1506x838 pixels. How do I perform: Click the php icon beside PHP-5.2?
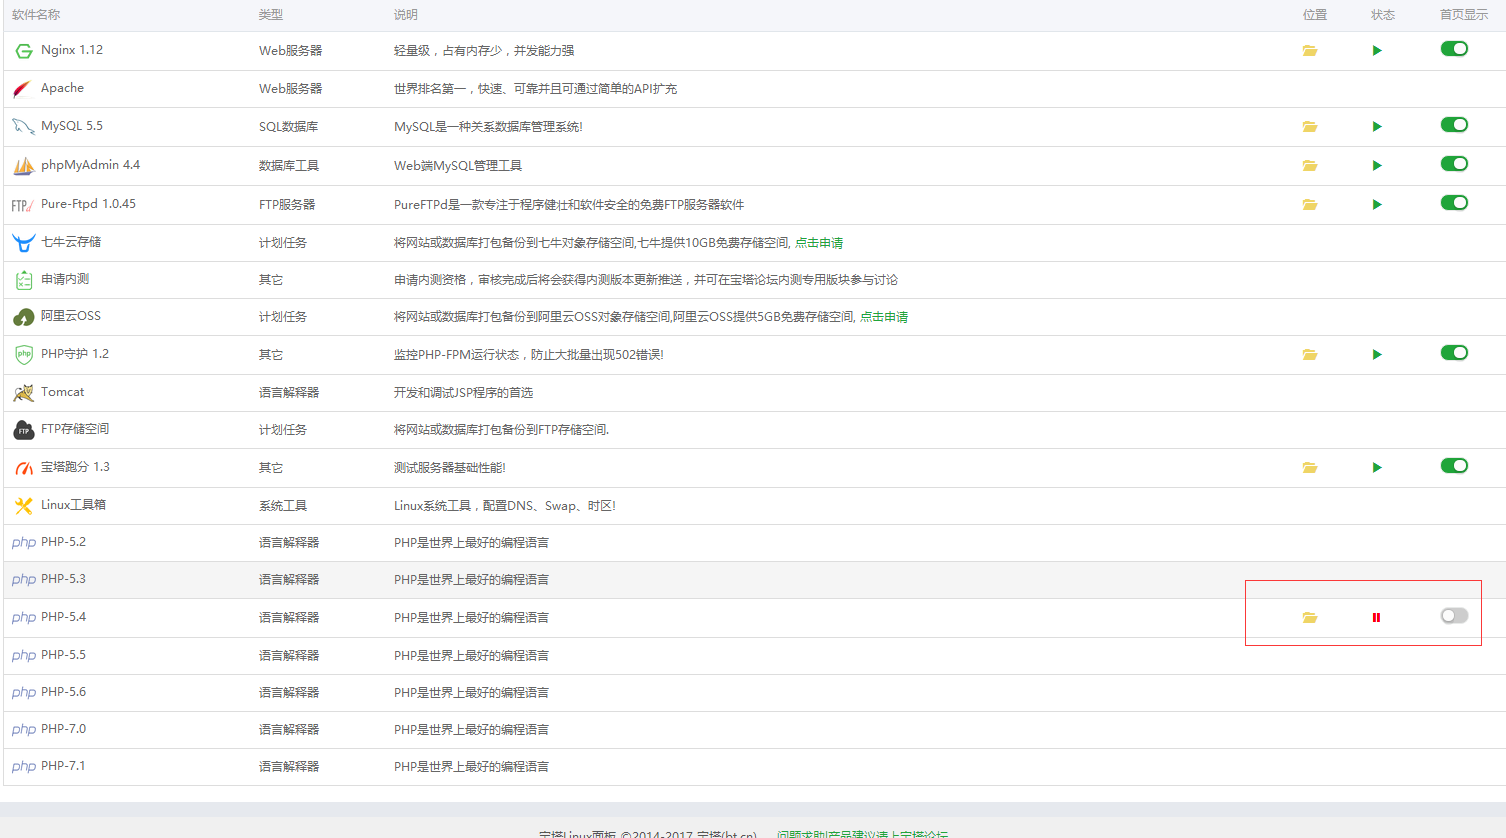(x=24, y=543)
